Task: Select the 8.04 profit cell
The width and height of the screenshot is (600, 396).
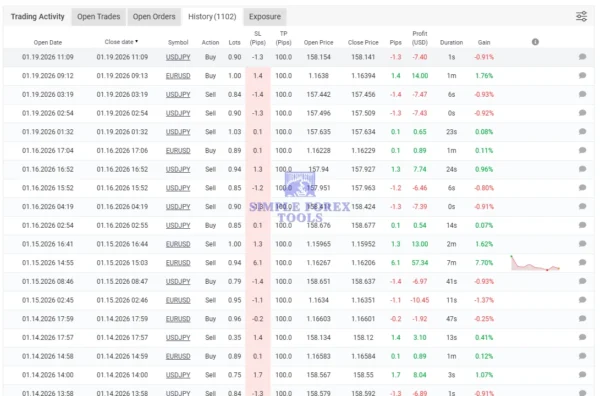Action: (x=420, y=375)
